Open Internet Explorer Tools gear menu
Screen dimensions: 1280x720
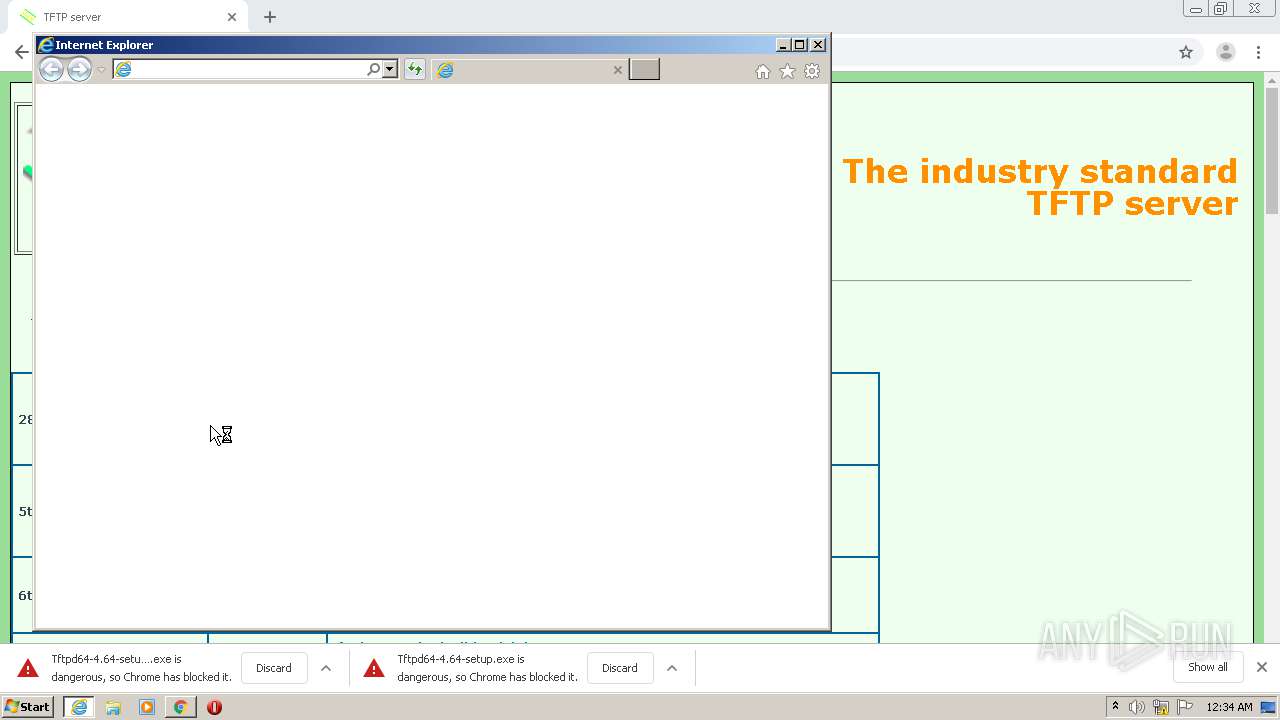tap(812, 71)
